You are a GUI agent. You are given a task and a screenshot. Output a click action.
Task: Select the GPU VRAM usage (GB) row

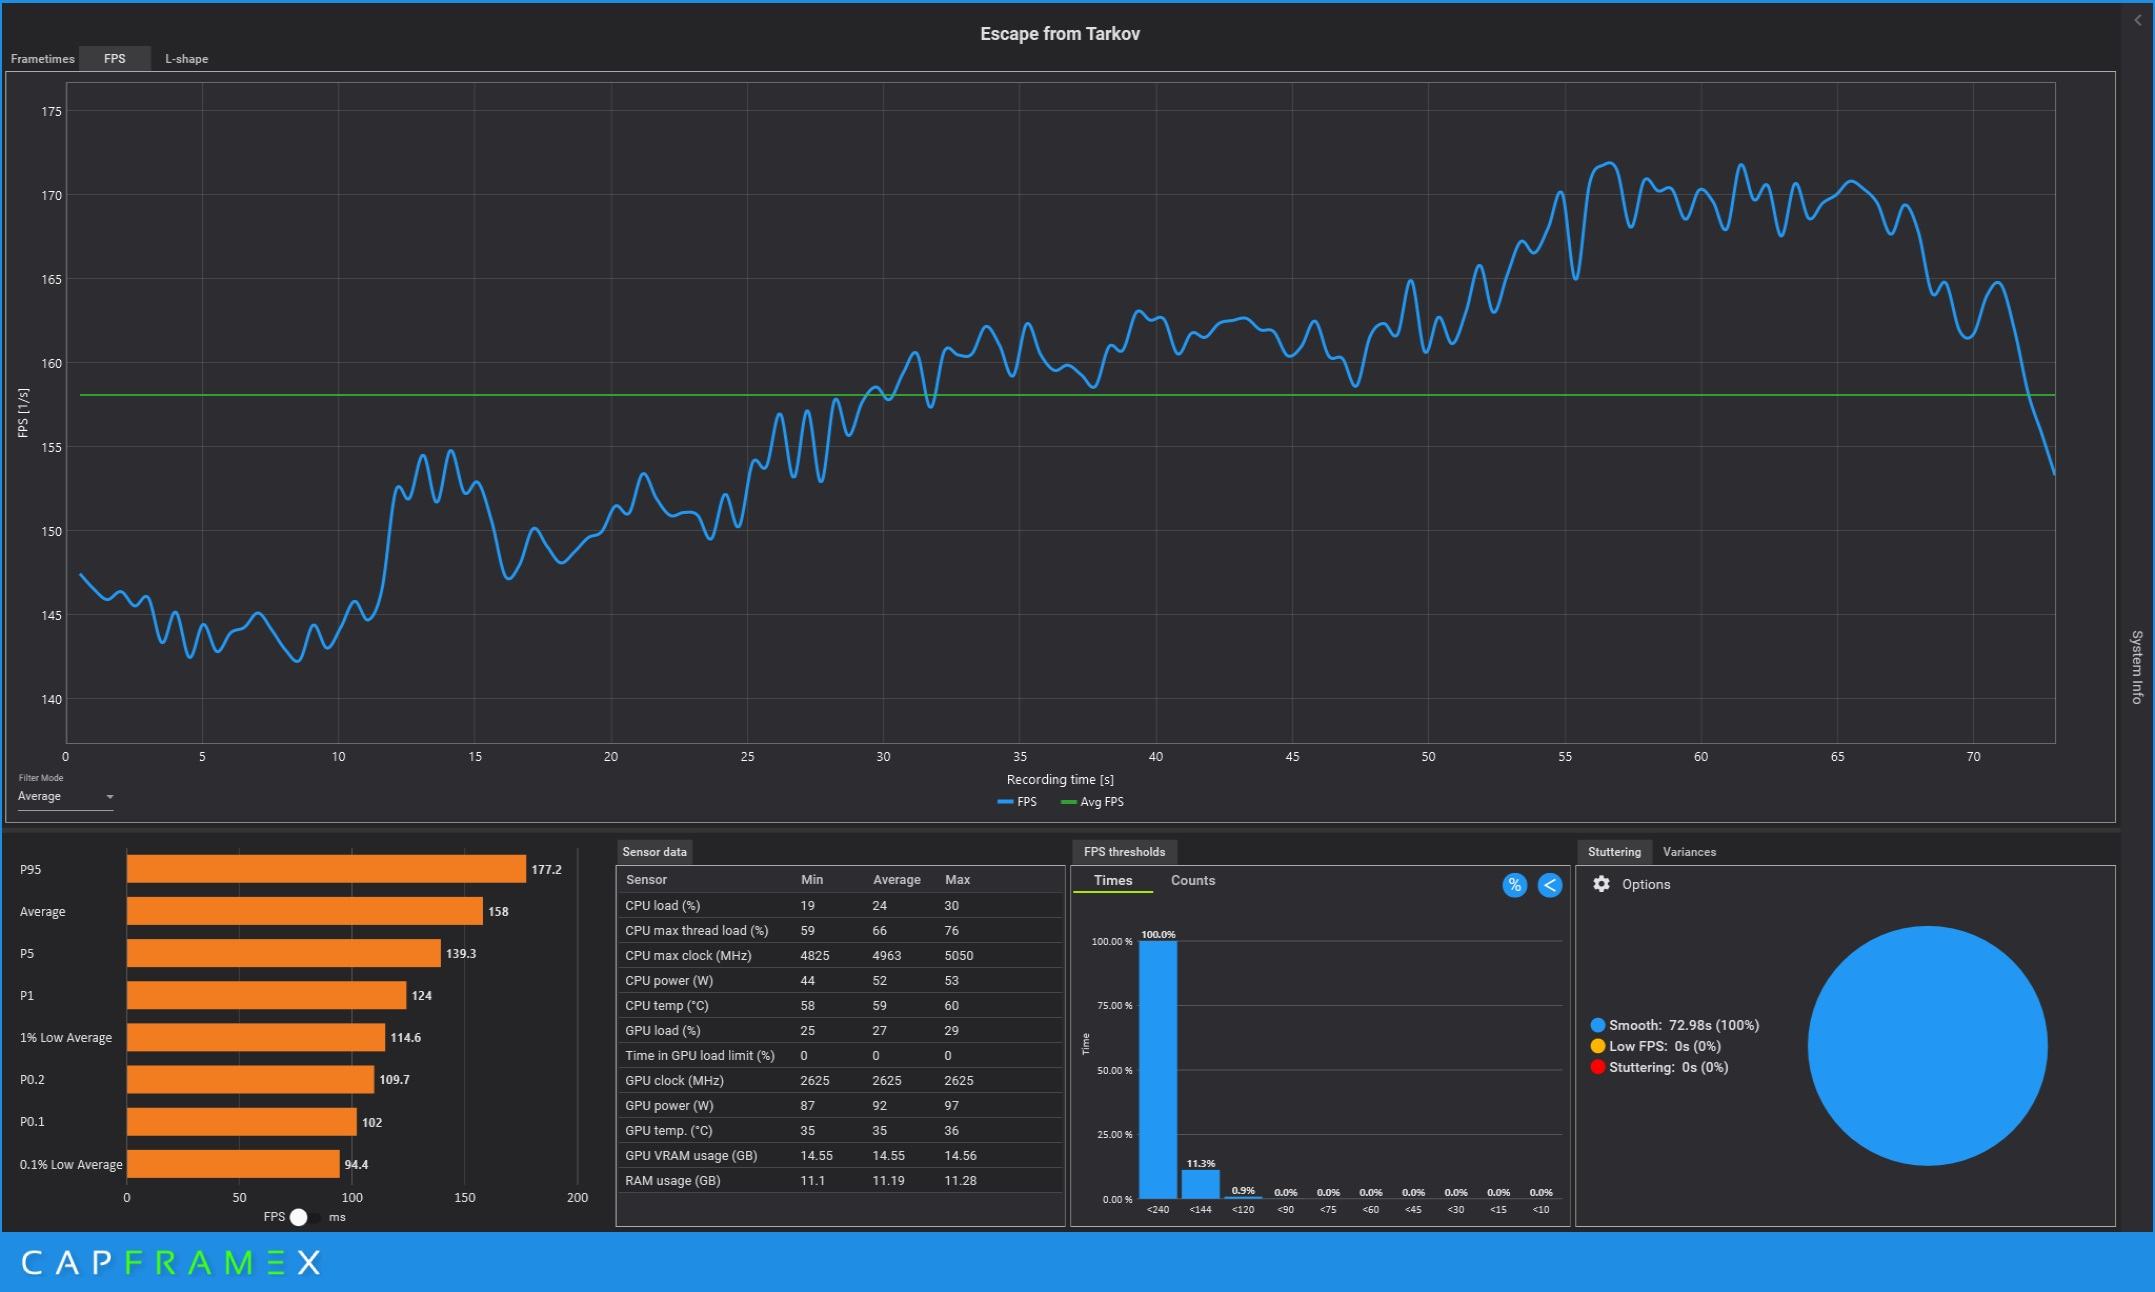(840, 1155)
